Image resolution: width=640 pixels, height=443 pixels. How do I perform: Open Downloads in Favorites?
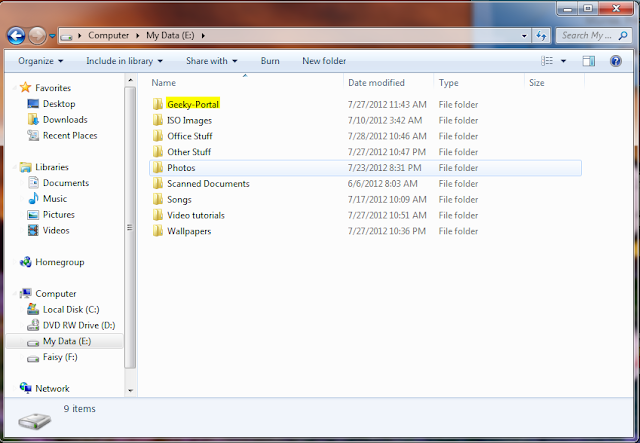click(x=58, y=120)
